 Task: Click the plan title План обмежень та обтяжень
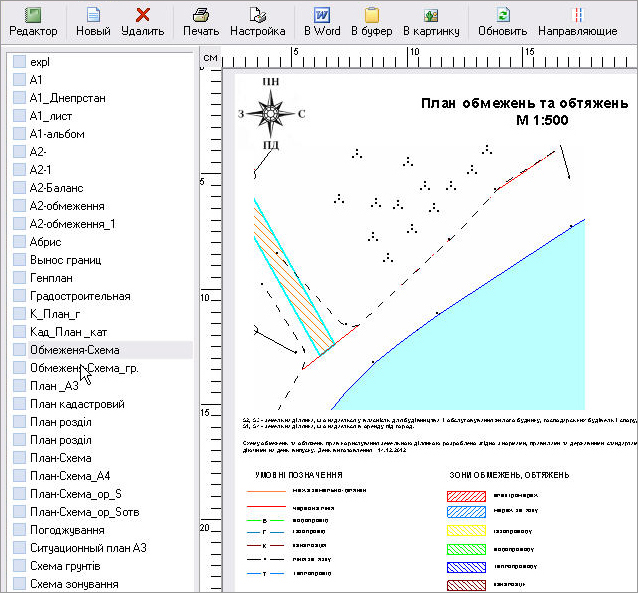[524, 103]
